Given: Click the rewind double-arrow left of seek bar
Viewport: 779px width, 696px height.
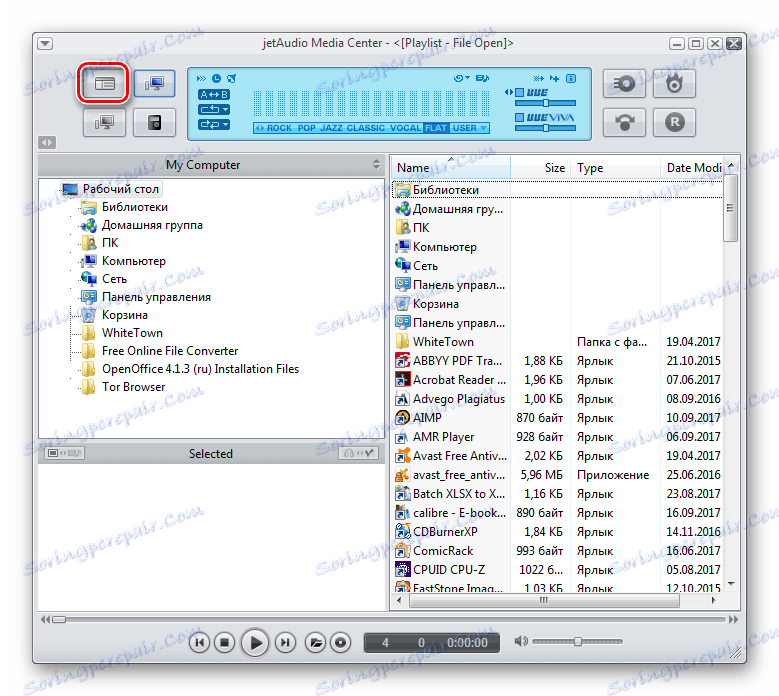Looking at the screenshot, I should [x=45, y=619].
